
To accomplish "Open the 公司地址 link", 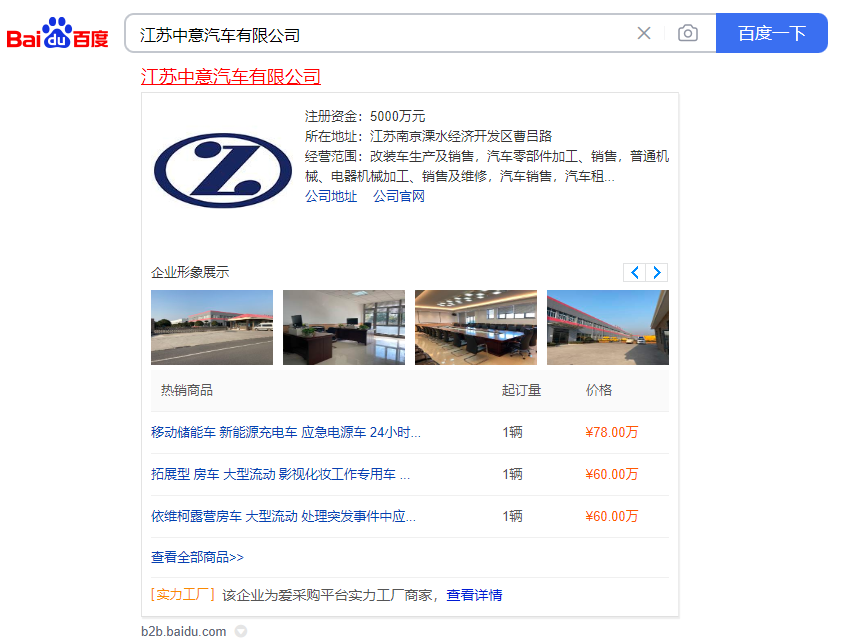I will [331, 196].
